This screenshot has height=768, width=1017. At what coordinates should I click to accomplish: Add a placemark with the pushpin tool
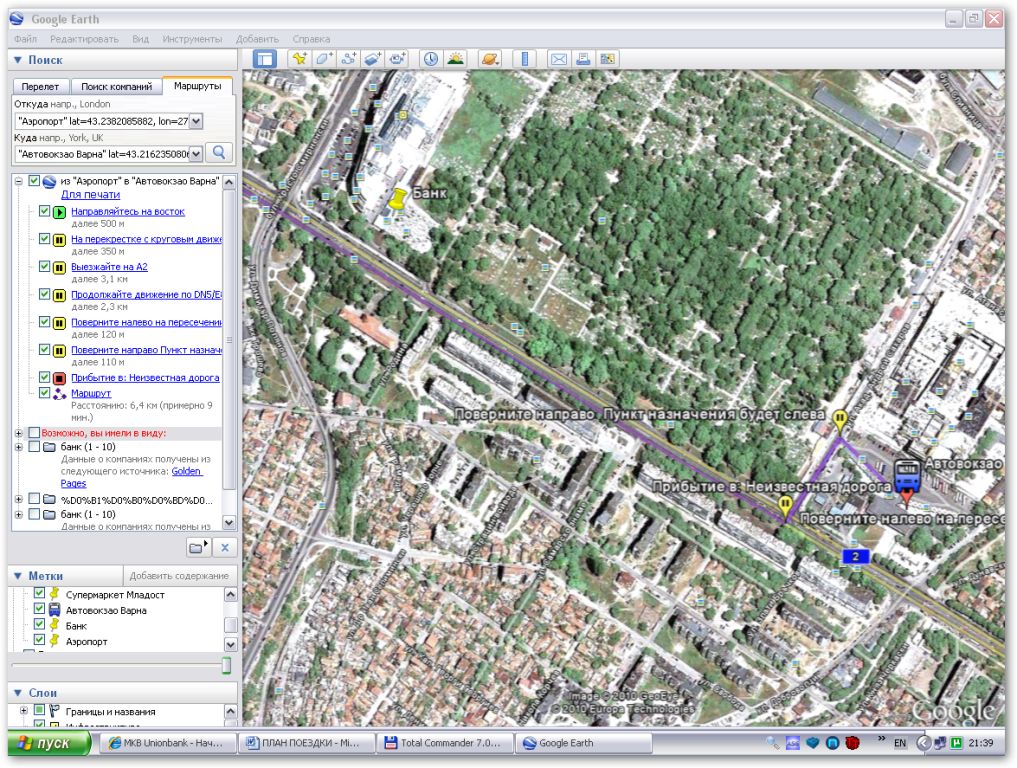point(299,59)
